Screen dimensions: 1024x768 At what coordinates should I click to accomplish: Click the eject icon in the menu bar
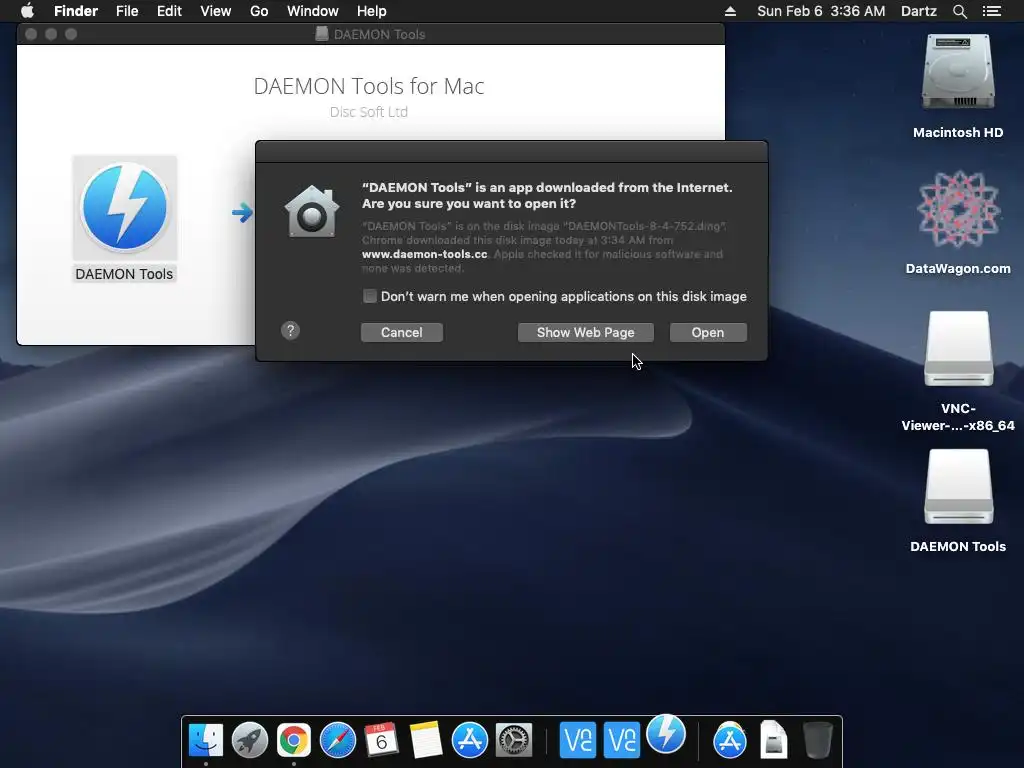pos(730,11)
